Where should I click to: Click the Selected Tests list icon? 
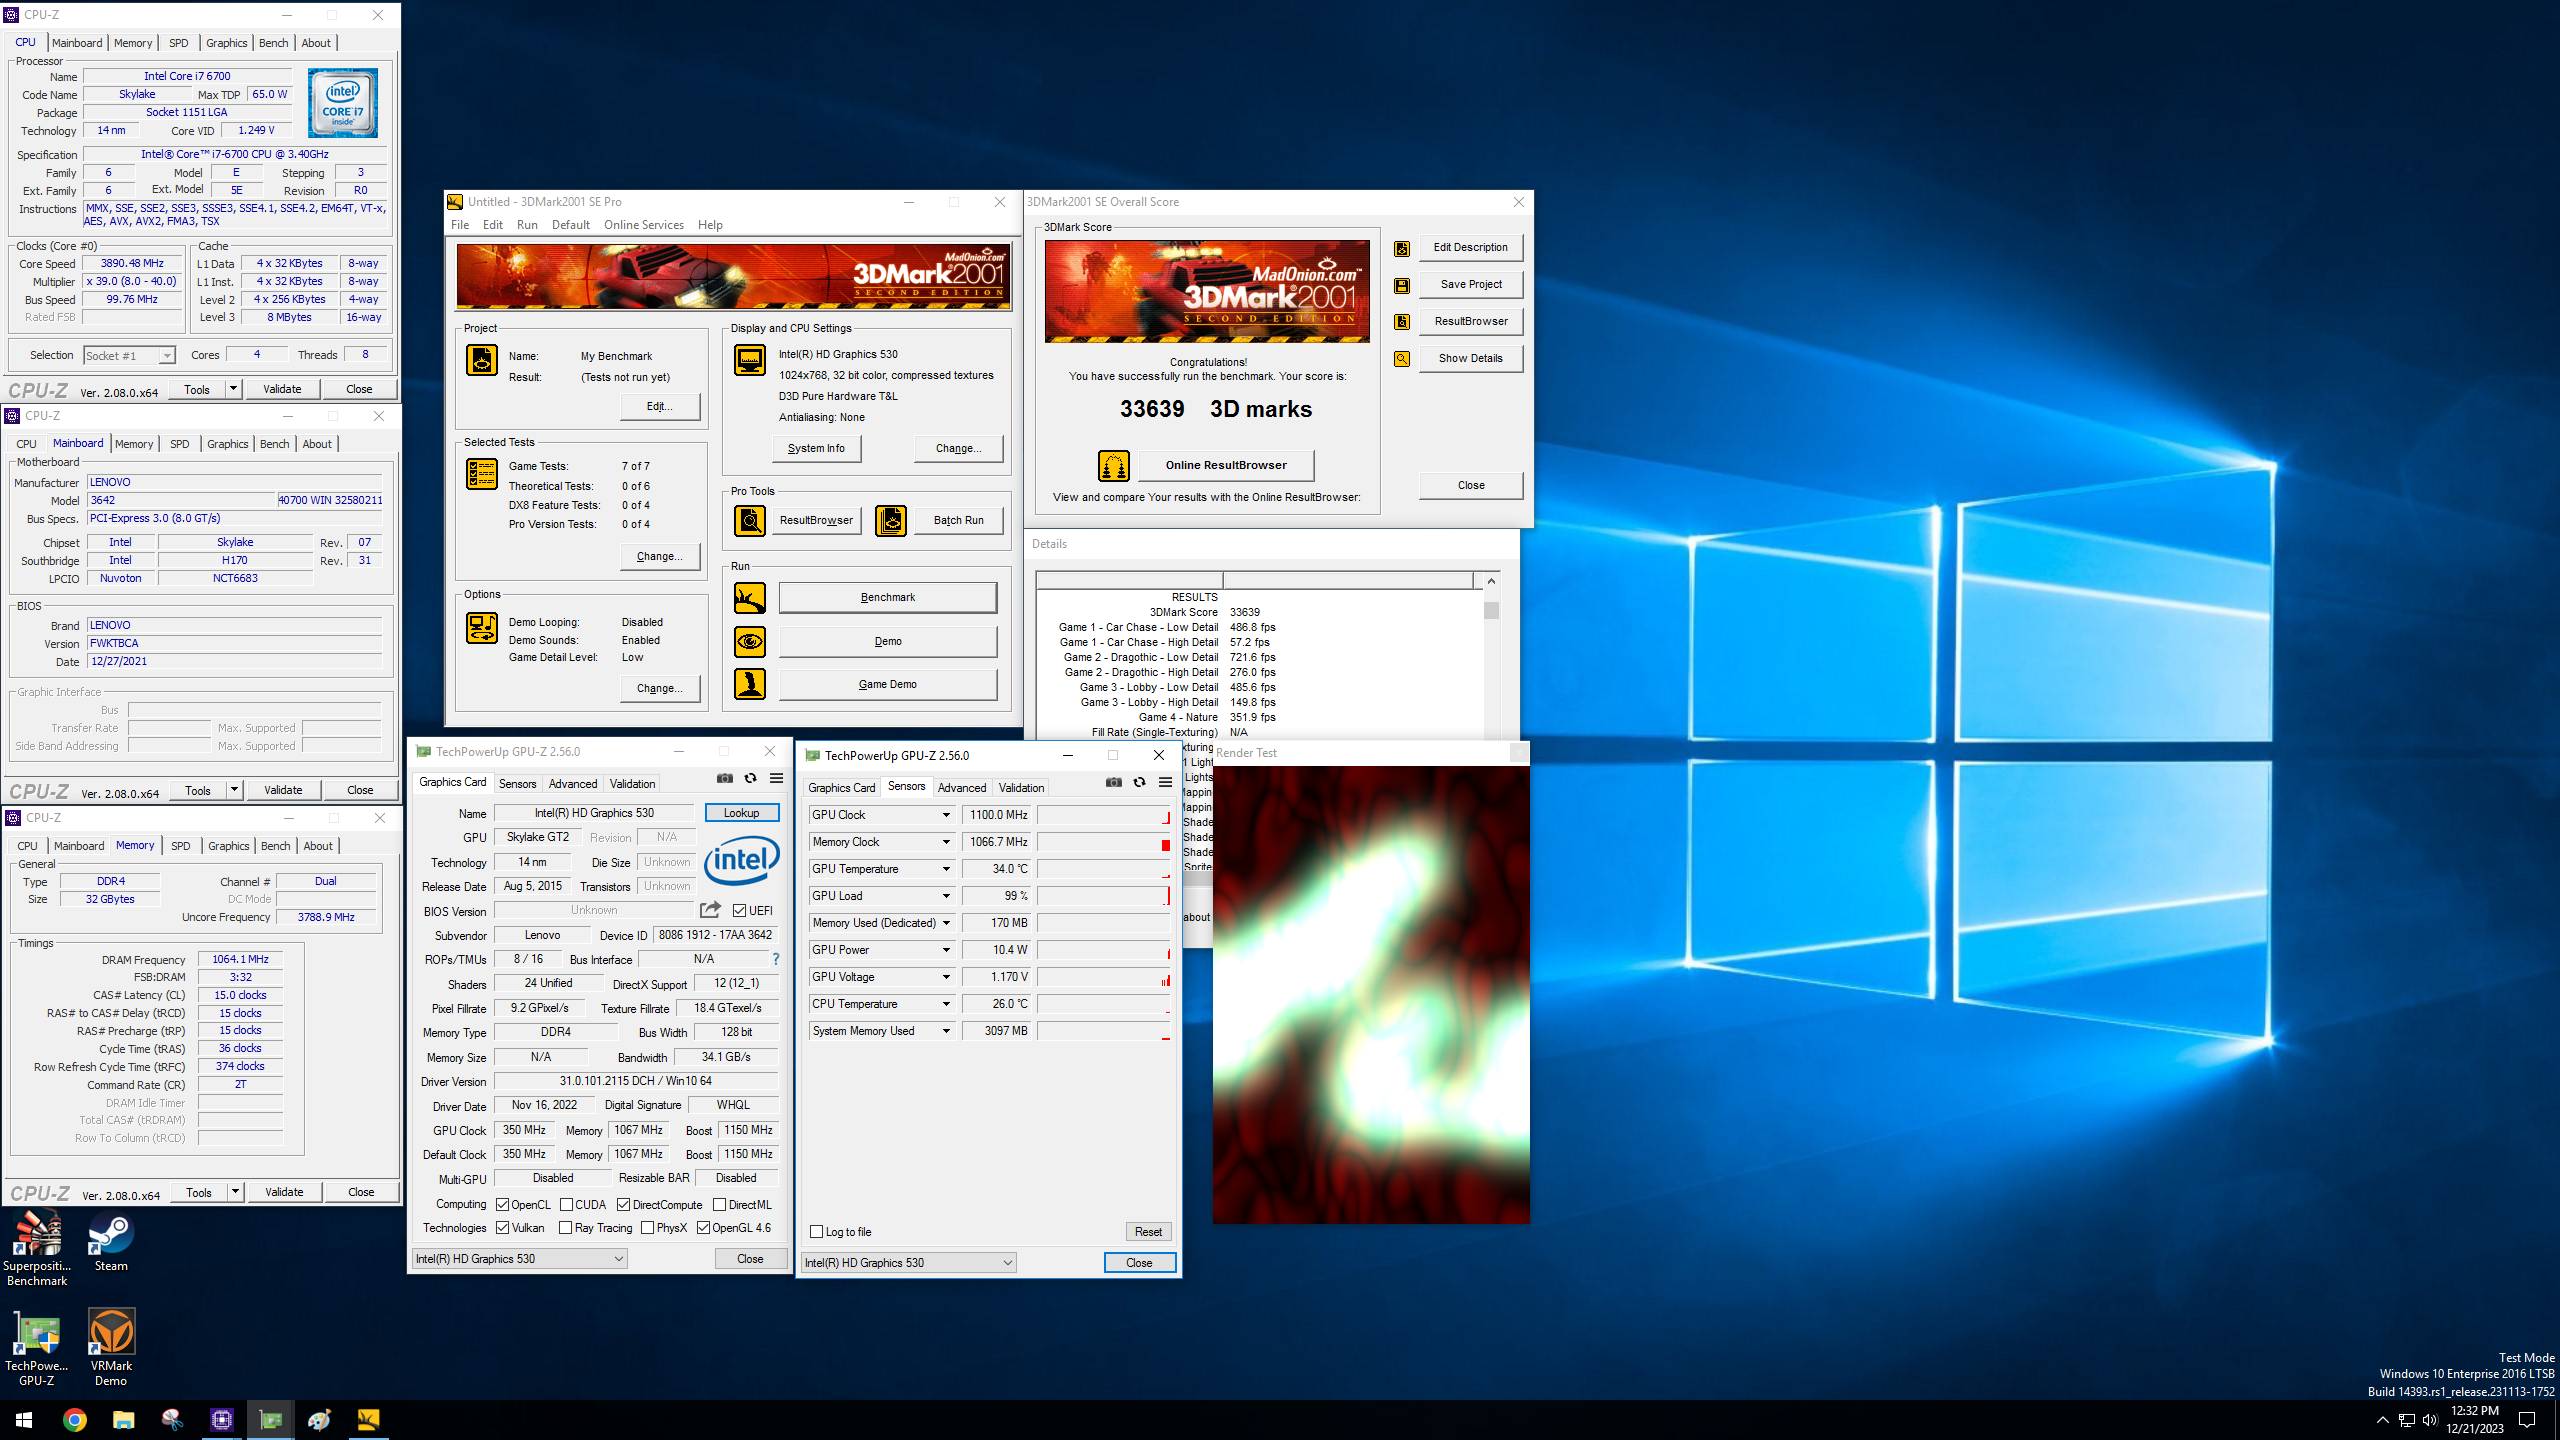482,474
